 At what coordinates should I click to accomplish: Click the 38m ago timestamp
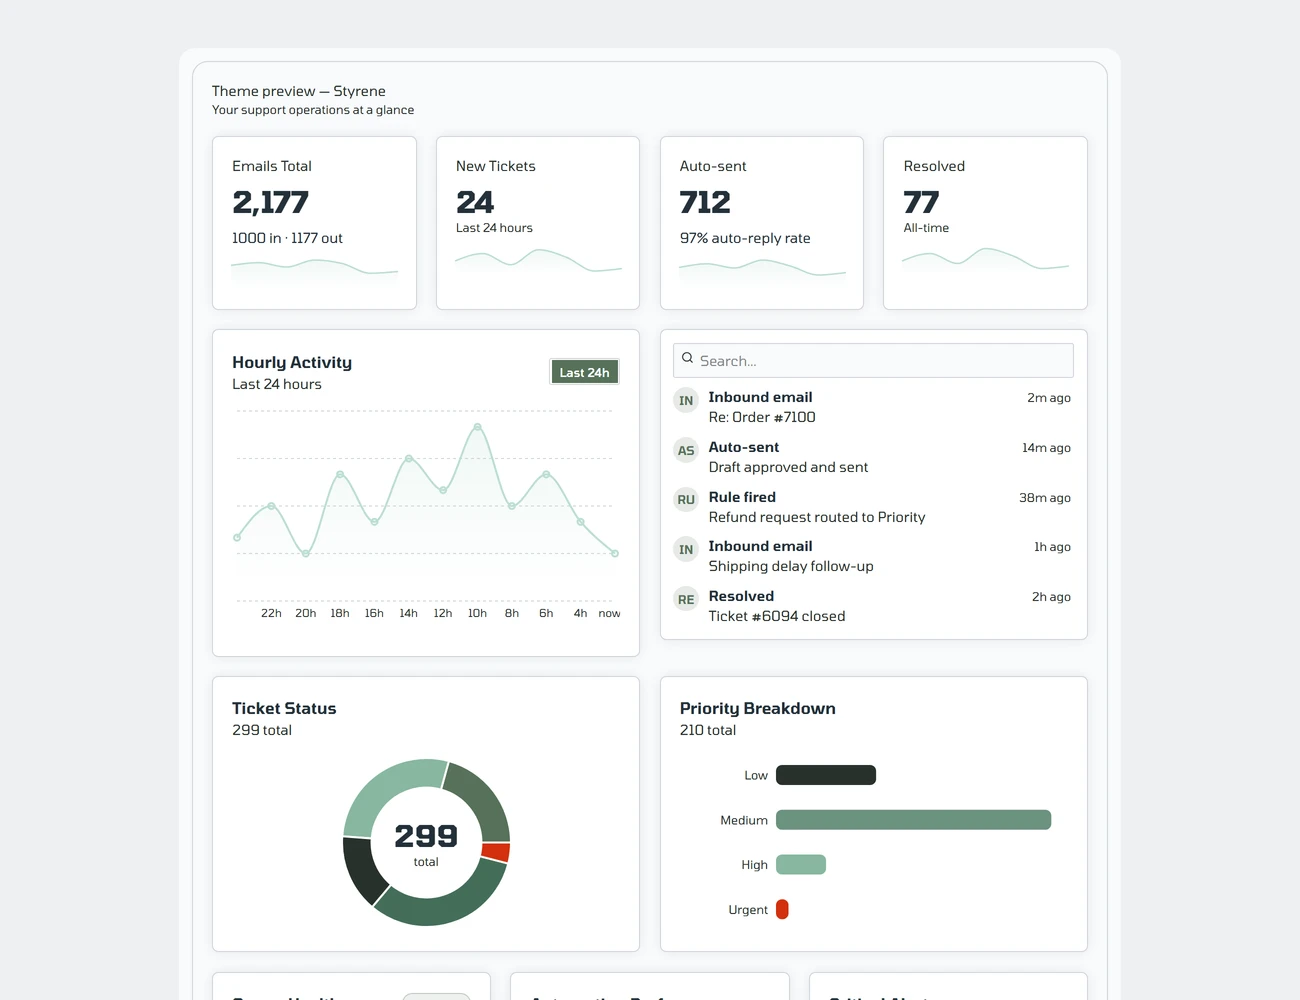pos(1045,498)
